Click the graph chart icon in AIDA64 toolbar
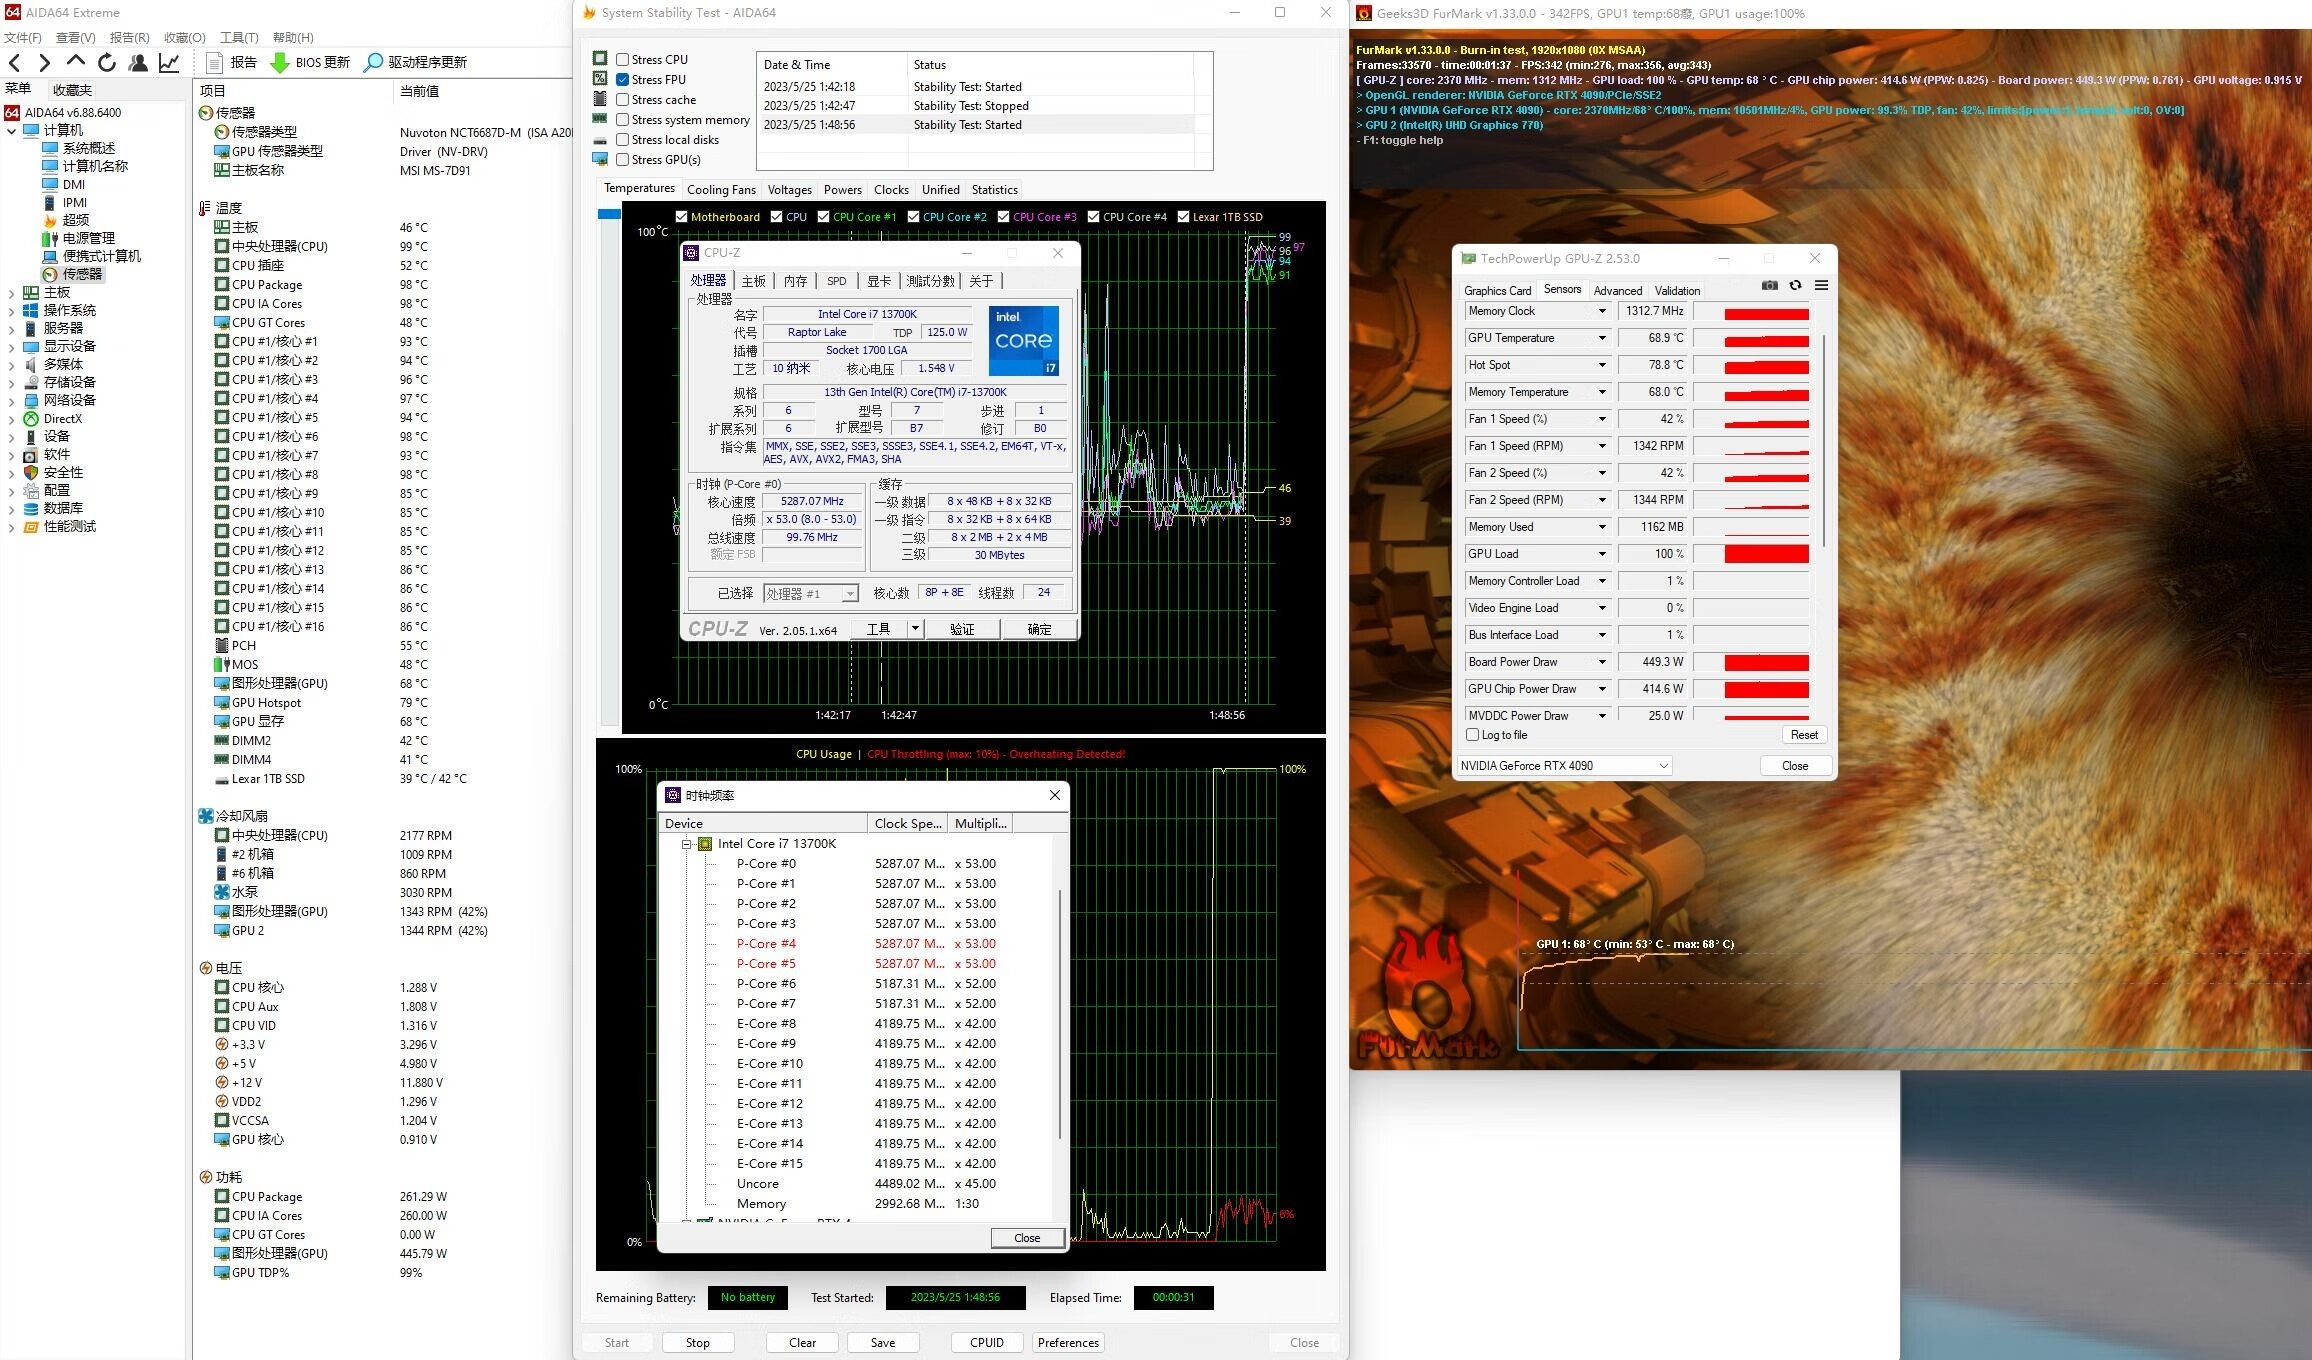 pos(168,62)
